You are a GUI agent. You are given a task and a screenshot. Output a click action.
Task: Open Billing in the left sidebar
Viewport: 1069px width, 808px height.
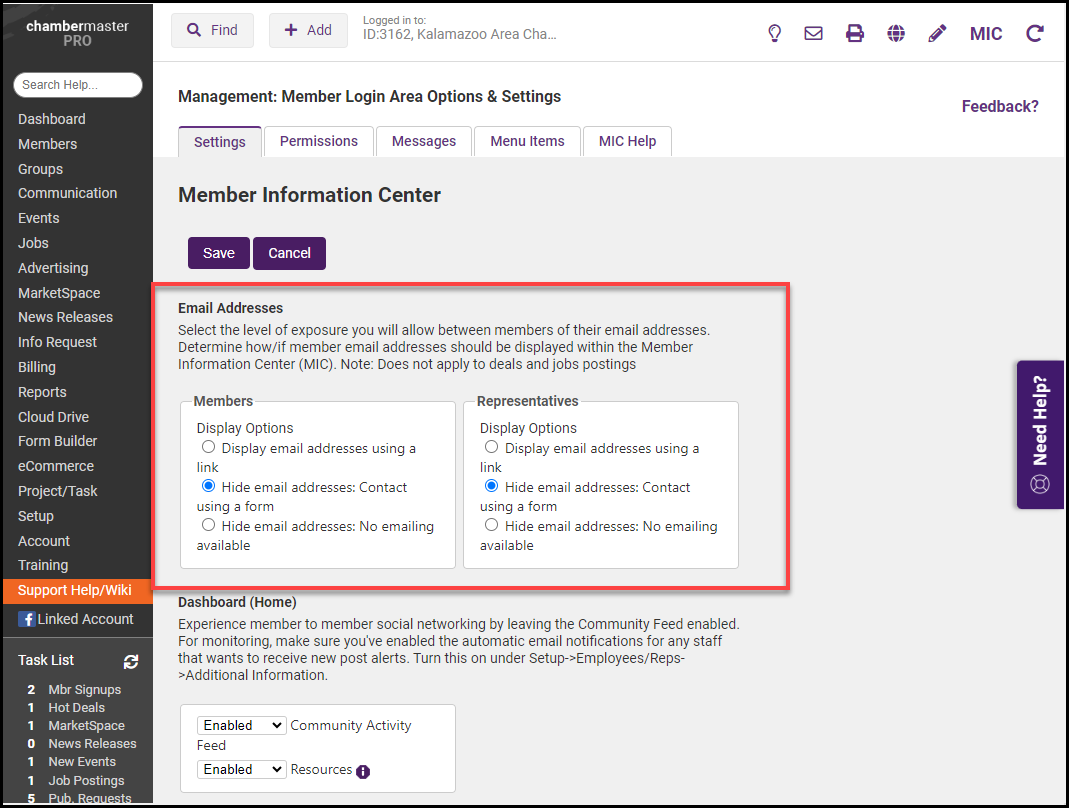[37, 367]
